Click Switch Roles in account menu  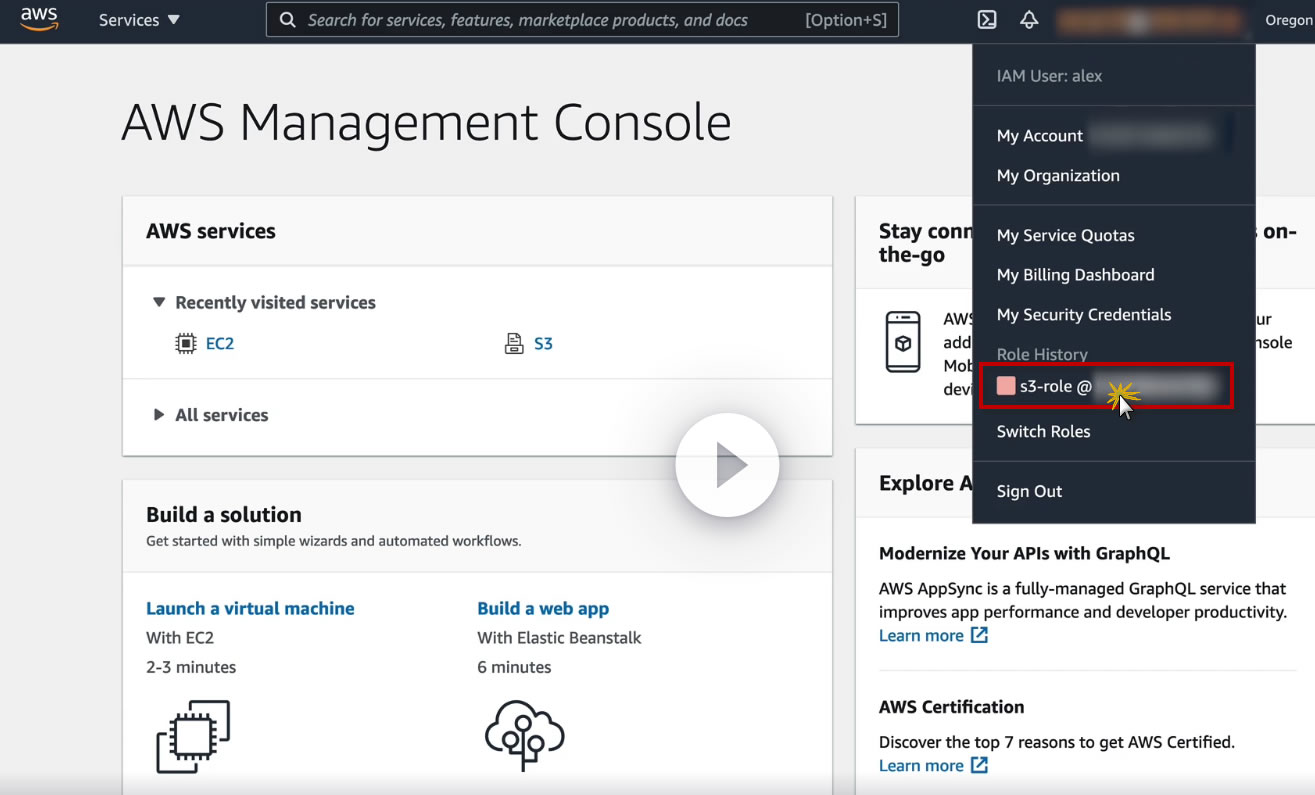1043,432
